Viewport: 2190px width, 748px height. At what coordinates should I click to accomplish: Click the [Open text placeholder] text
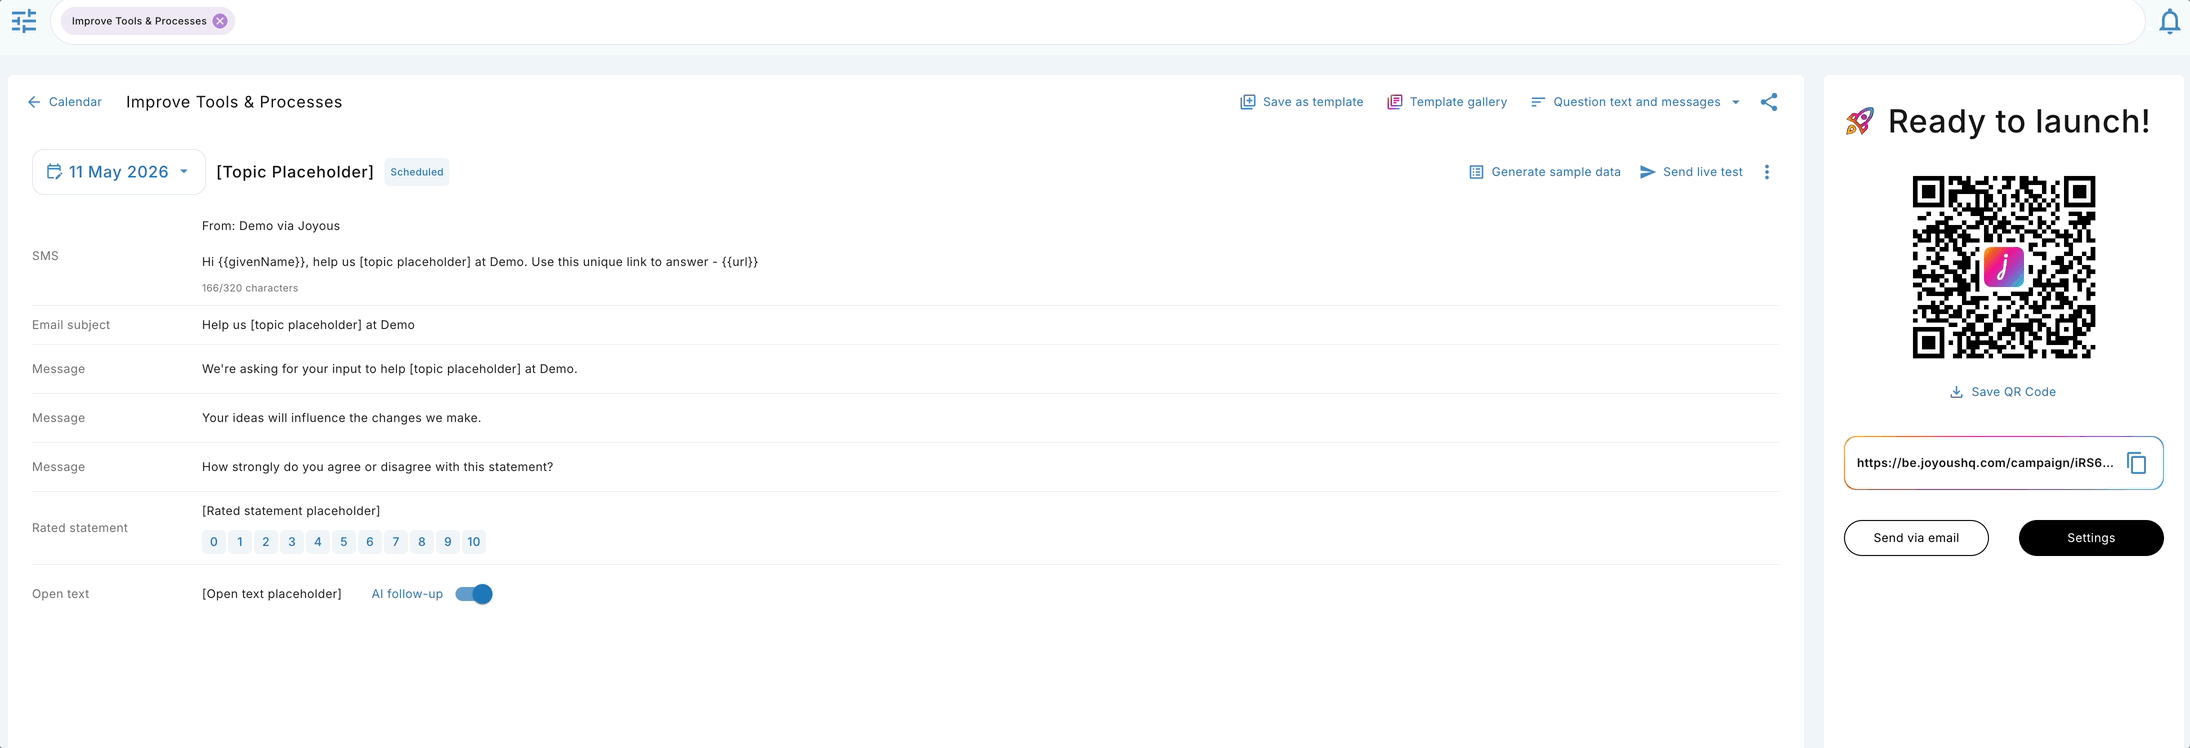click(x=272, y=594)
